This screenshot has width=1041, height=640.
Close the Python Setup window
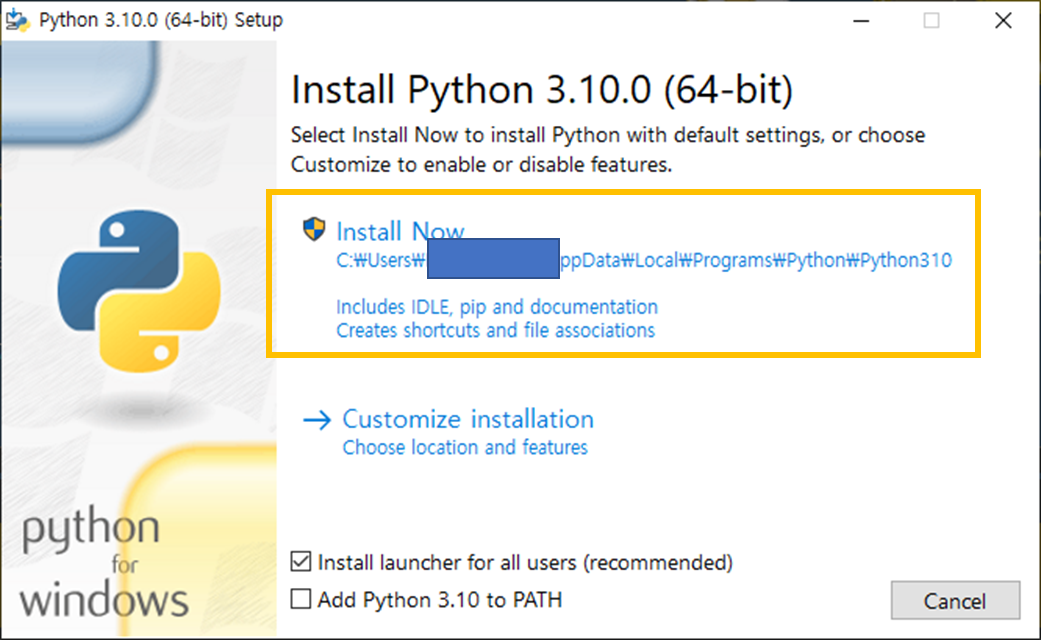(x=1003, y=21)
